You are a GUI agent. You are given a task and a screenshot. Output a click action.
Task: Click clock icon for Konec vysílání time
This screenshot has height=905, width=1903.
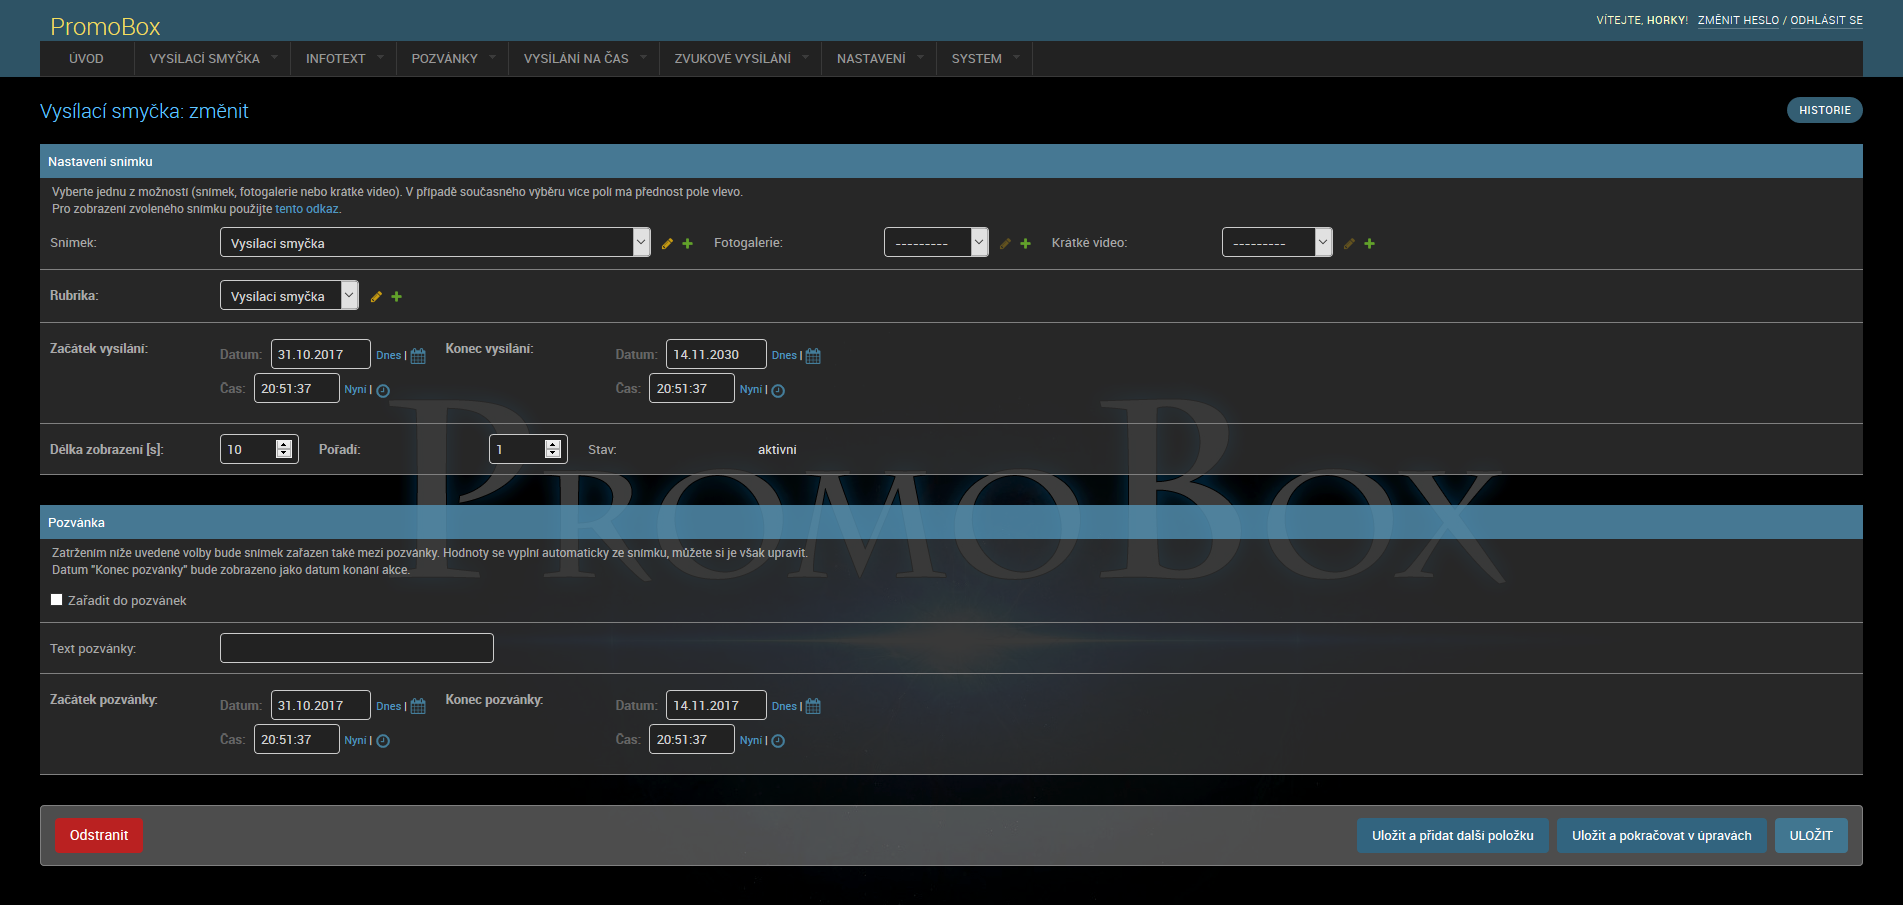(778, 391)
